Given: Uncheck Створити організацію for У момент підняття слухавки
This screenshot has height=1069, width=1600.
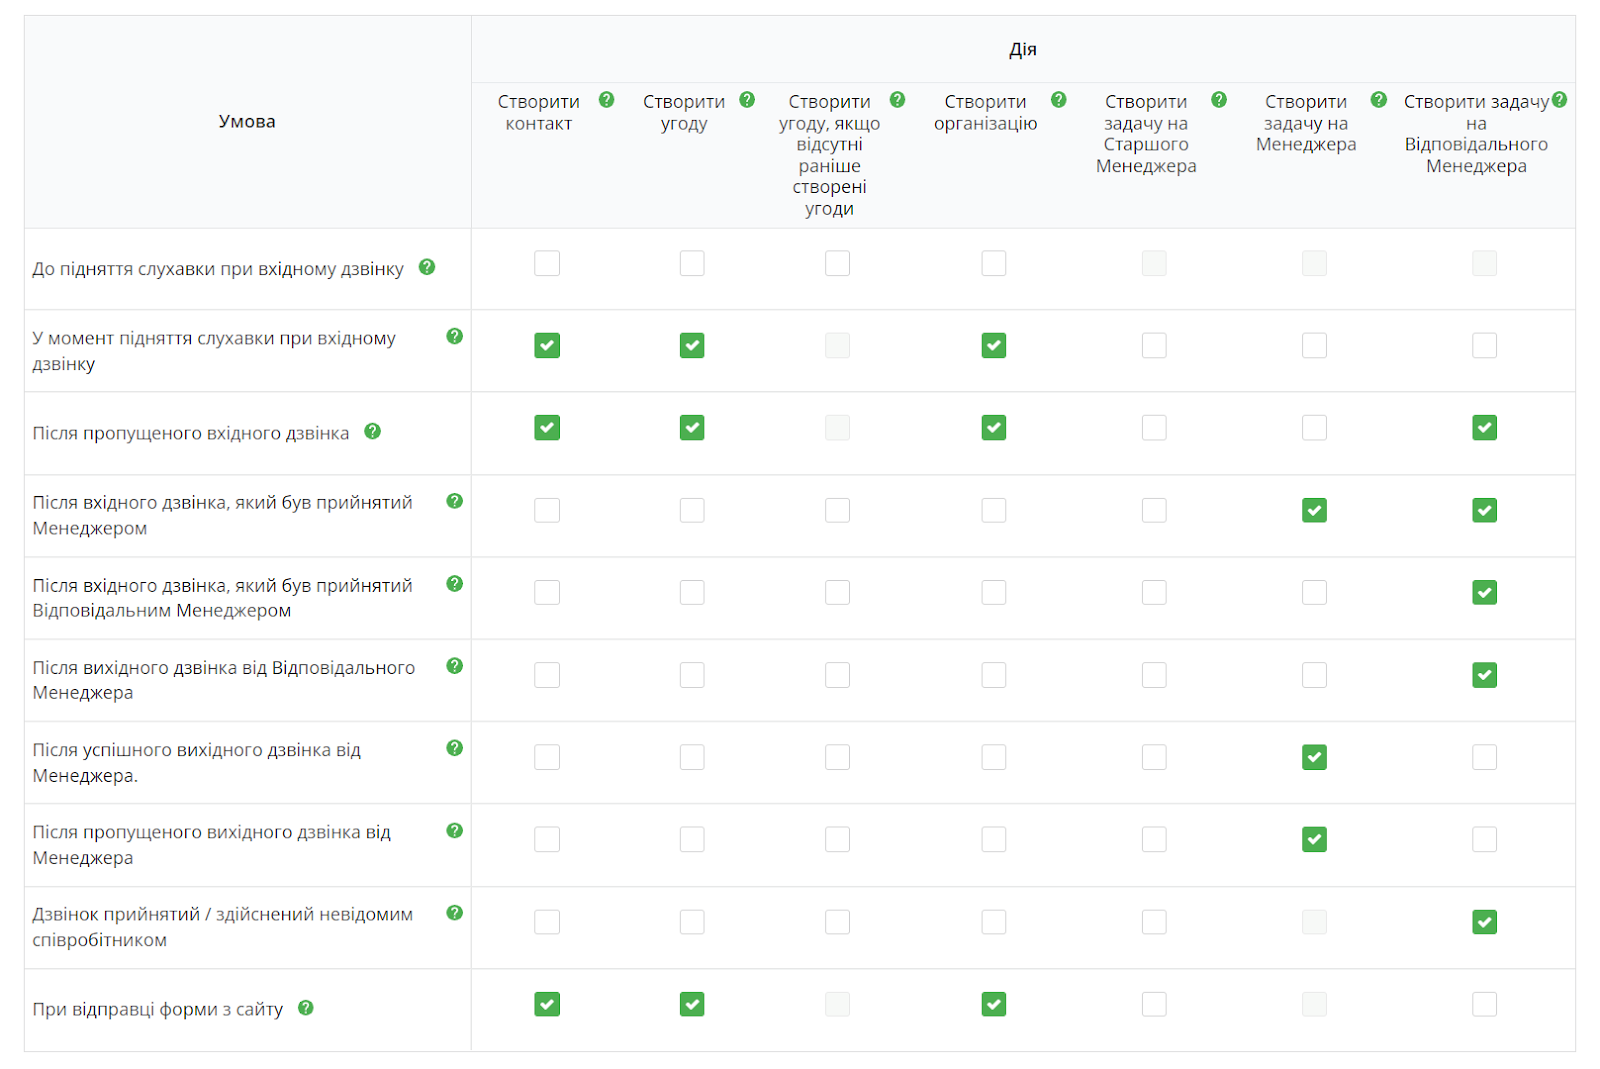Looking at the screenshot, I should point(994,345).
